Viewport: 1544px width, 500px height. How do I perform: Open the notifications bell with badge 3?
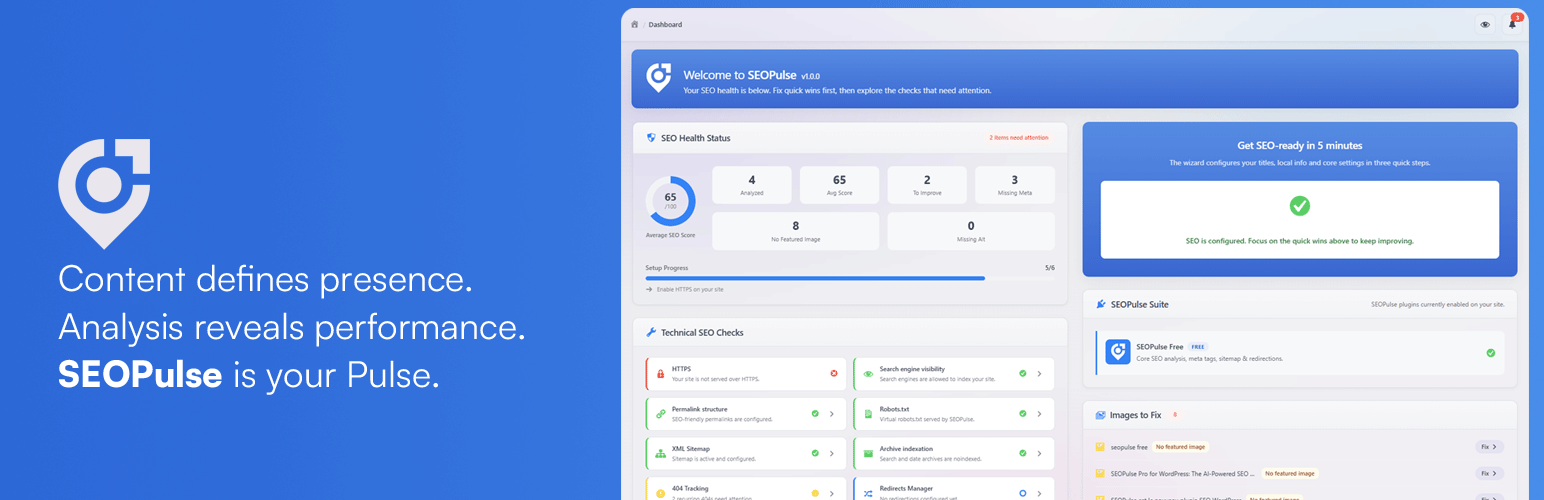(1513, 24)
